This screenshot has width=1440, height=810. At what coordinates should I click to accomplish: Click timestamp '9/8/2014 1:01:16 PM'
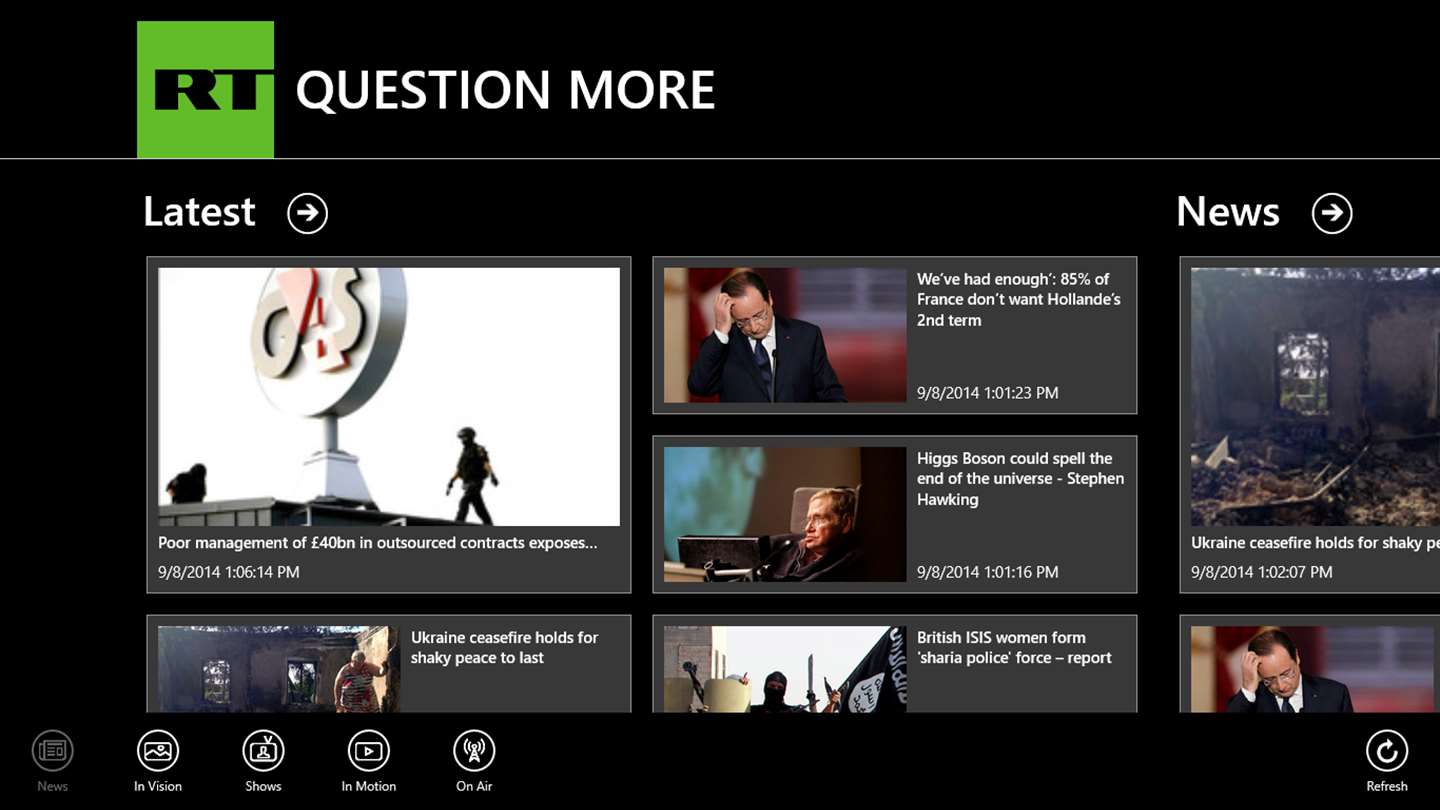[x=987, y=572]
